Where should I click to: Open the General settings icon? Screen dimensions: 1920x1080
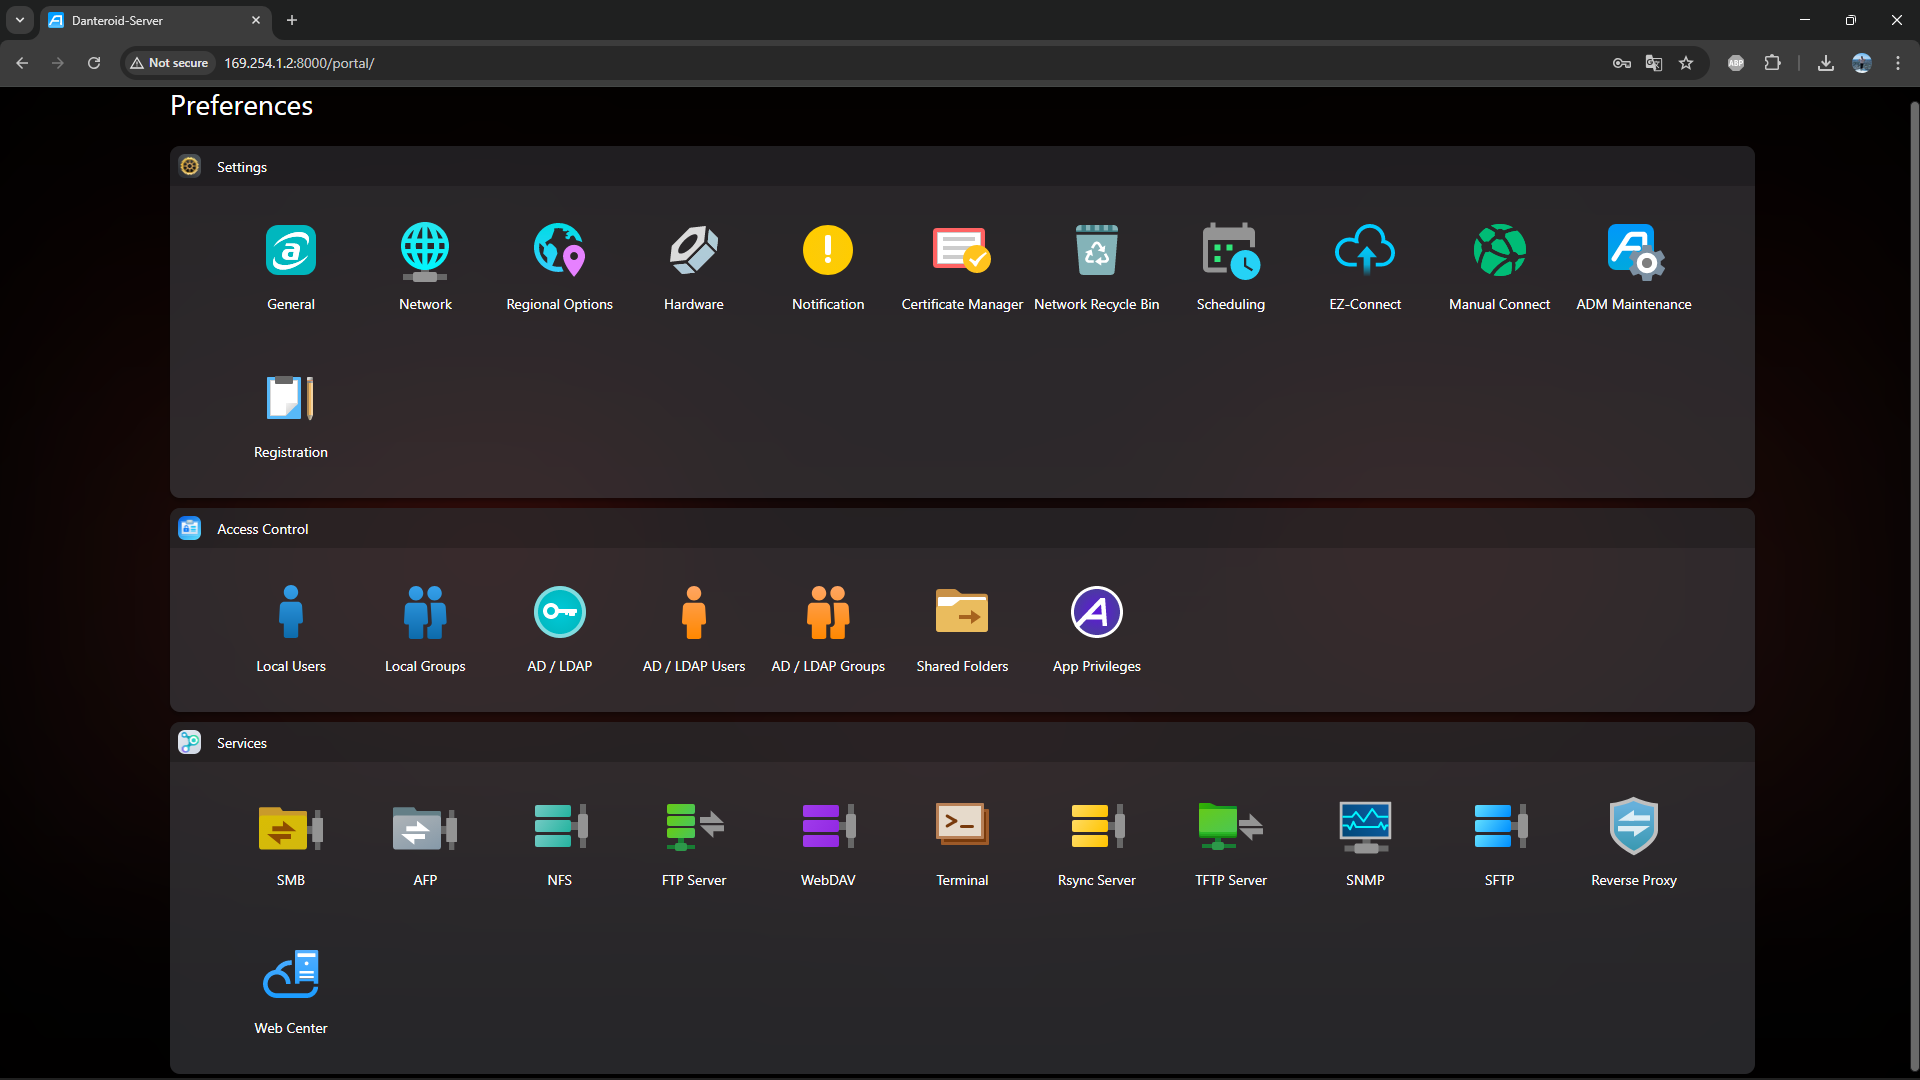290,250
